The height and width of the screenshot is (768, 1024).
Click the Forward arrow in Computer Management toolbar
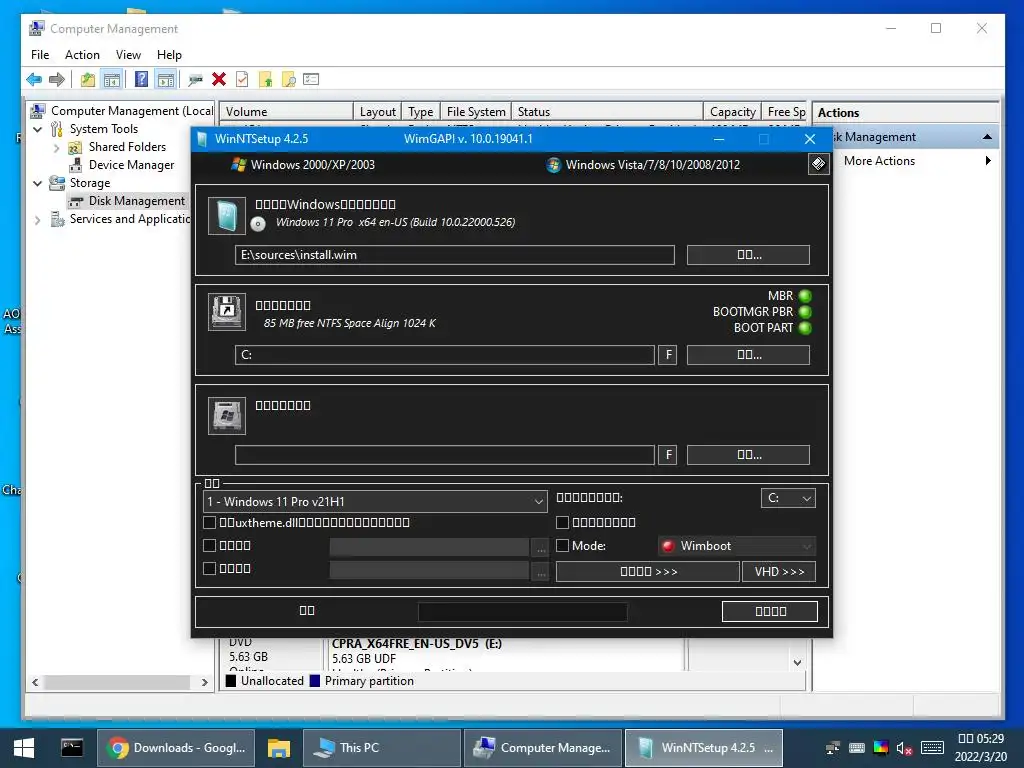tap(57, 80)
